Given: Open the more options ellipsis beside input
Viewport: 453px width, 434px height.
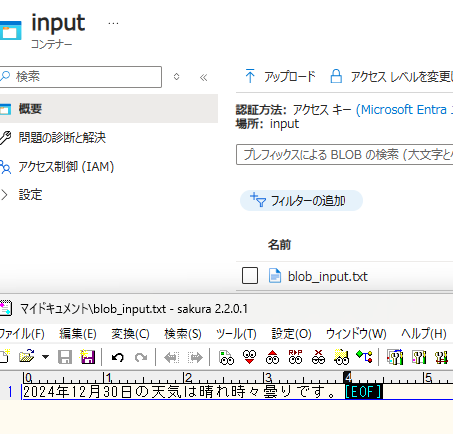Looking at the screenshot, I should (x=113, y=23).
